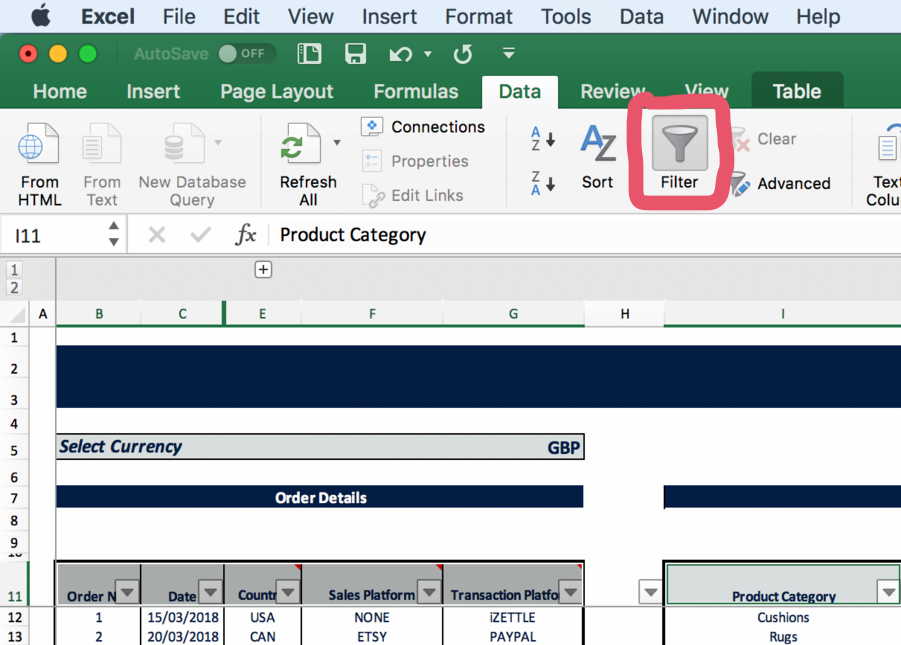901x645 pixels.
Task: Open the Help menu
Action: pos(818,16)
